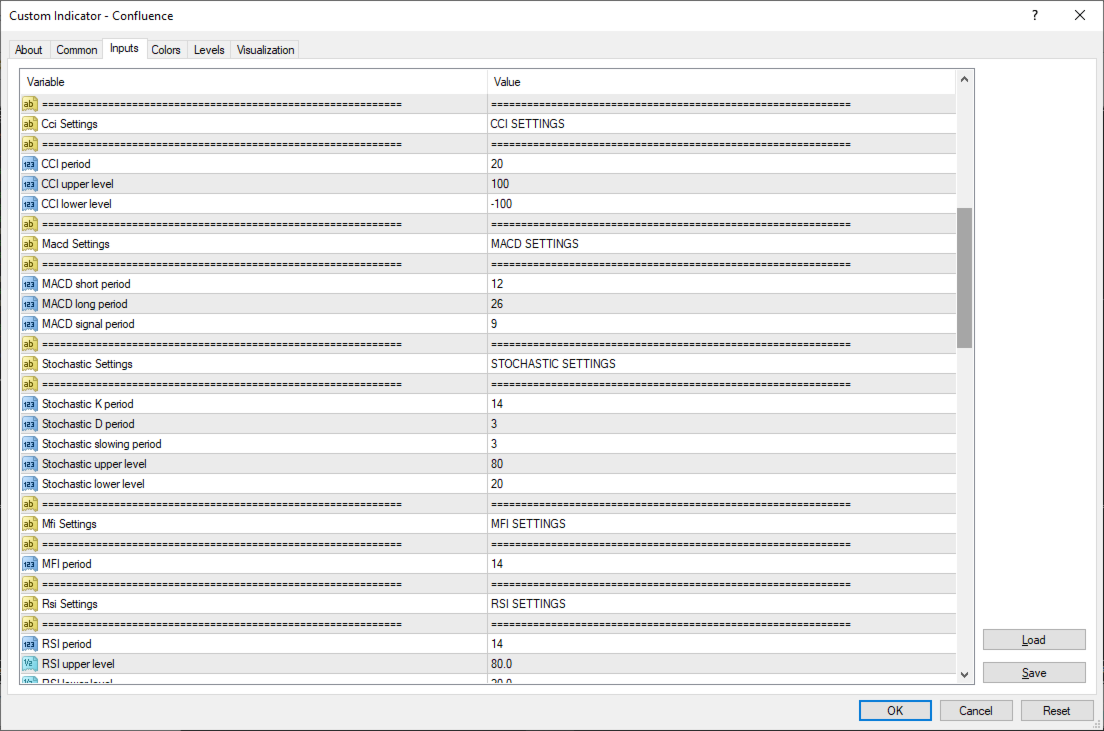The width and height of the screenshot is (1104, 731).
Task: Click the integer icon beside RSI period
Action: (x=29, y=644)
